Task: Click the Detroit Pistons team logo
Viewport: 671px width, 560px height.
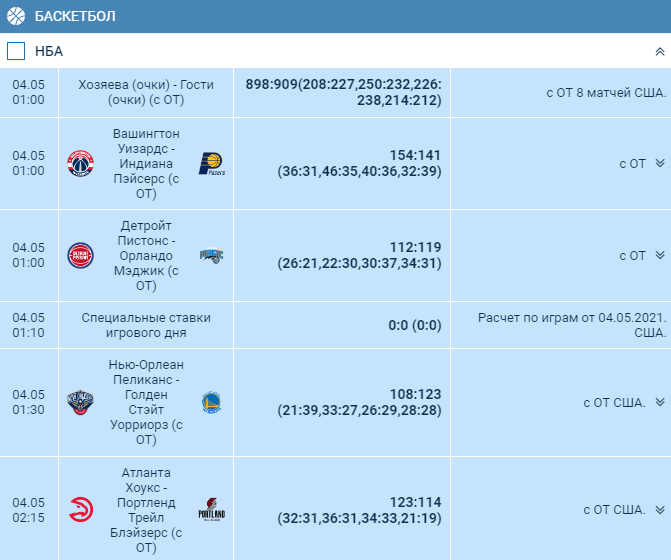Action: click(80, 255)
